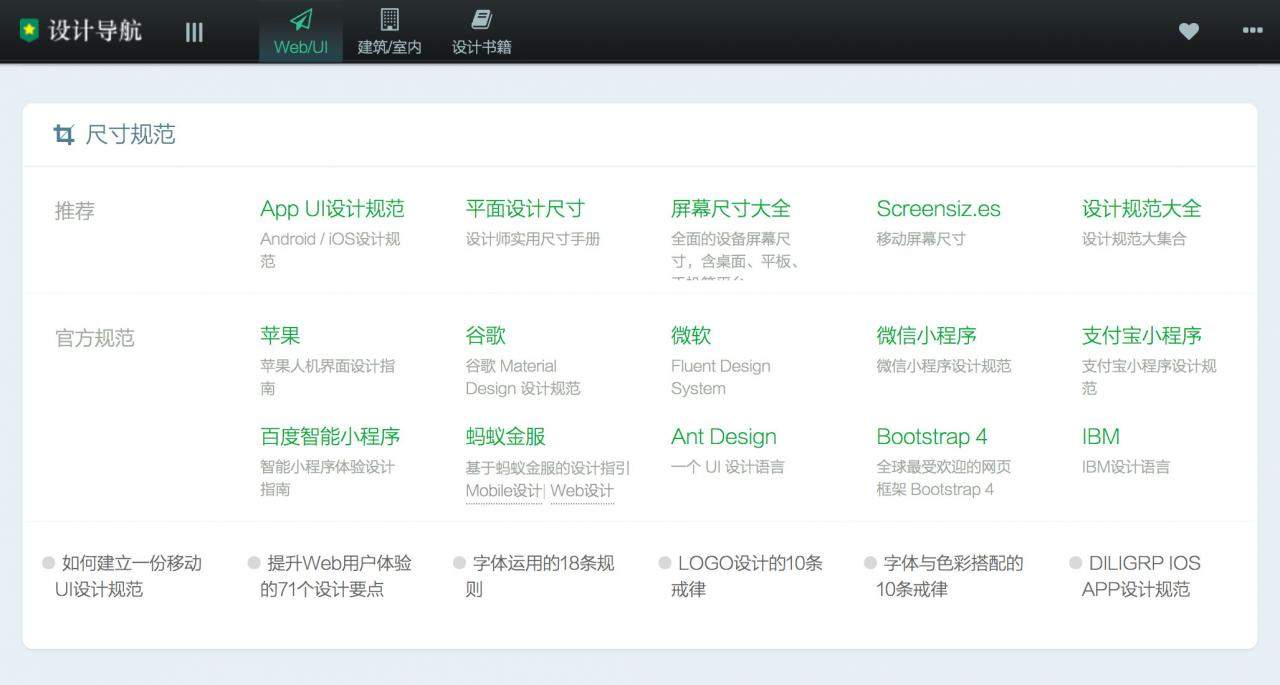This screenshot has height=685, width=1280.
Task: Click the building icon above 建筑/室内
Action: click(390, 19)
